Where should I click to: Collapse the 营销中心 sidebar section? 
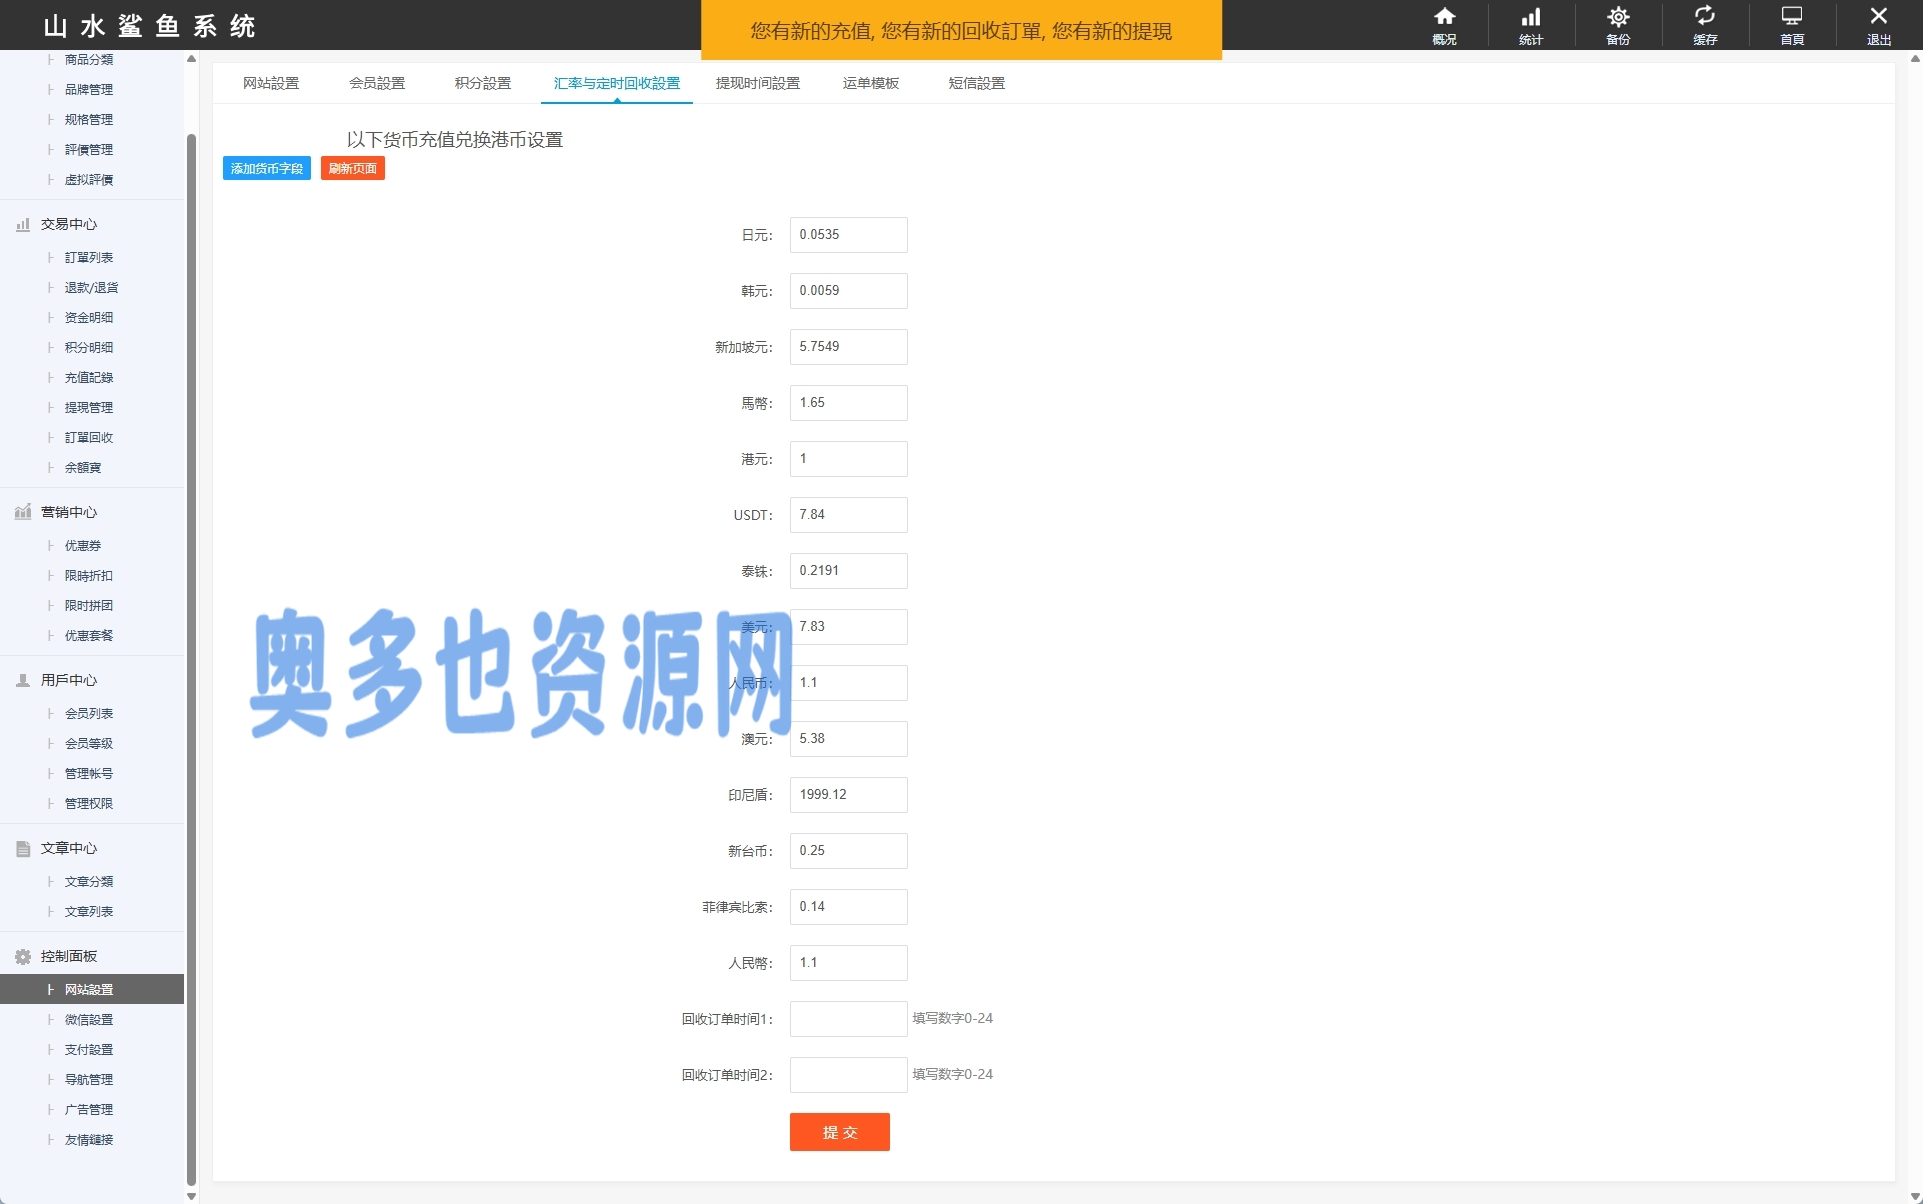[68, 512]
